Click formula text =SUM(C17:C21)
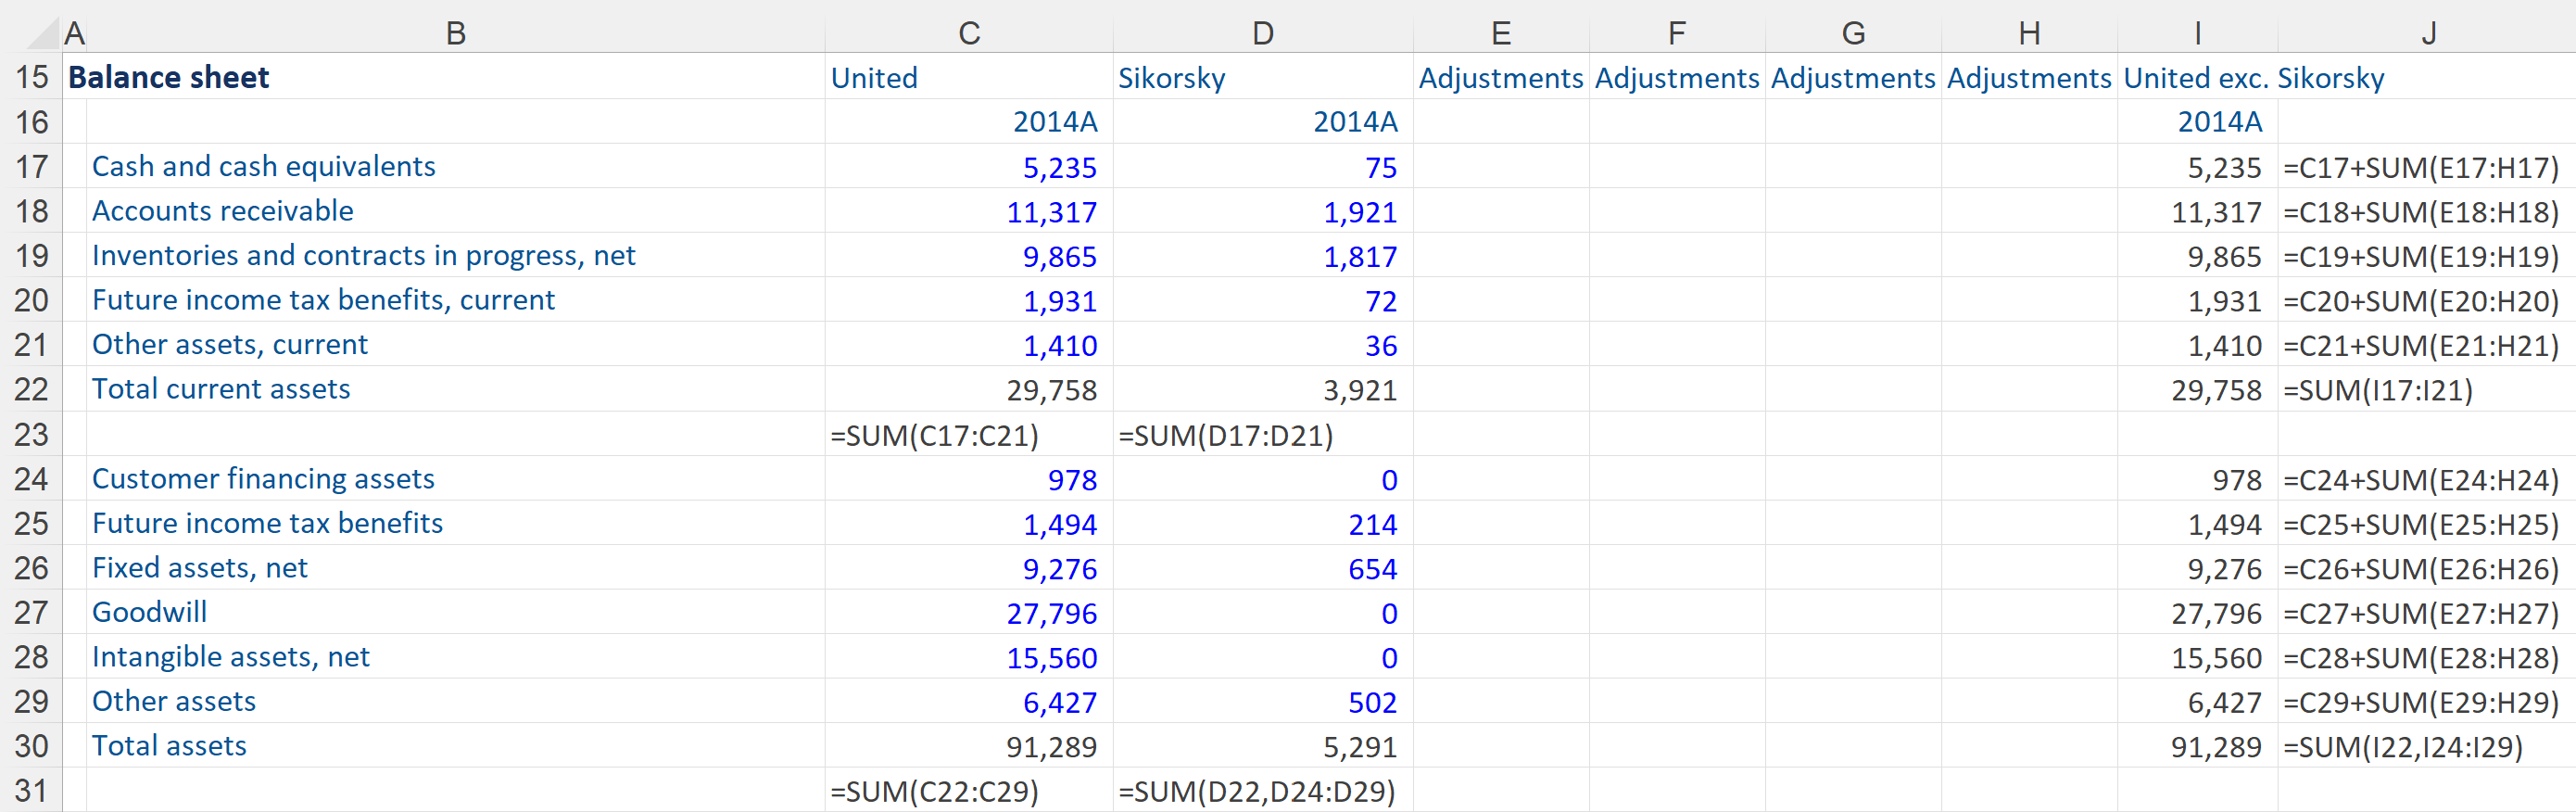Screen dimensions: 2576x812 coord(934,436)
